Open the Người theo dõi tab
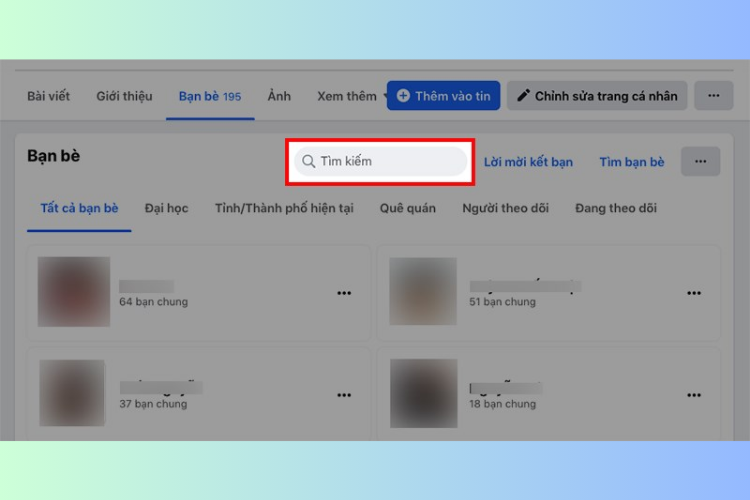750x500 pixels. [x=505, y=208]
